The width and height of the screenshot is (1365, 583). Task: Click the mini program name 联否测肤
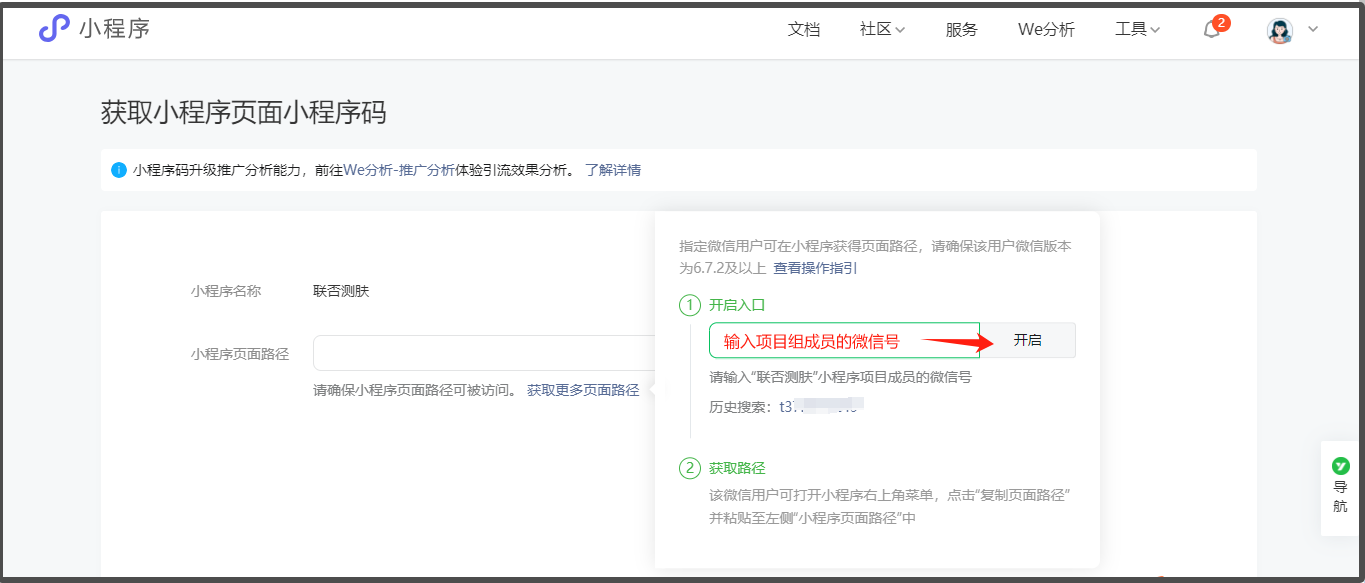tap(341, 291)
